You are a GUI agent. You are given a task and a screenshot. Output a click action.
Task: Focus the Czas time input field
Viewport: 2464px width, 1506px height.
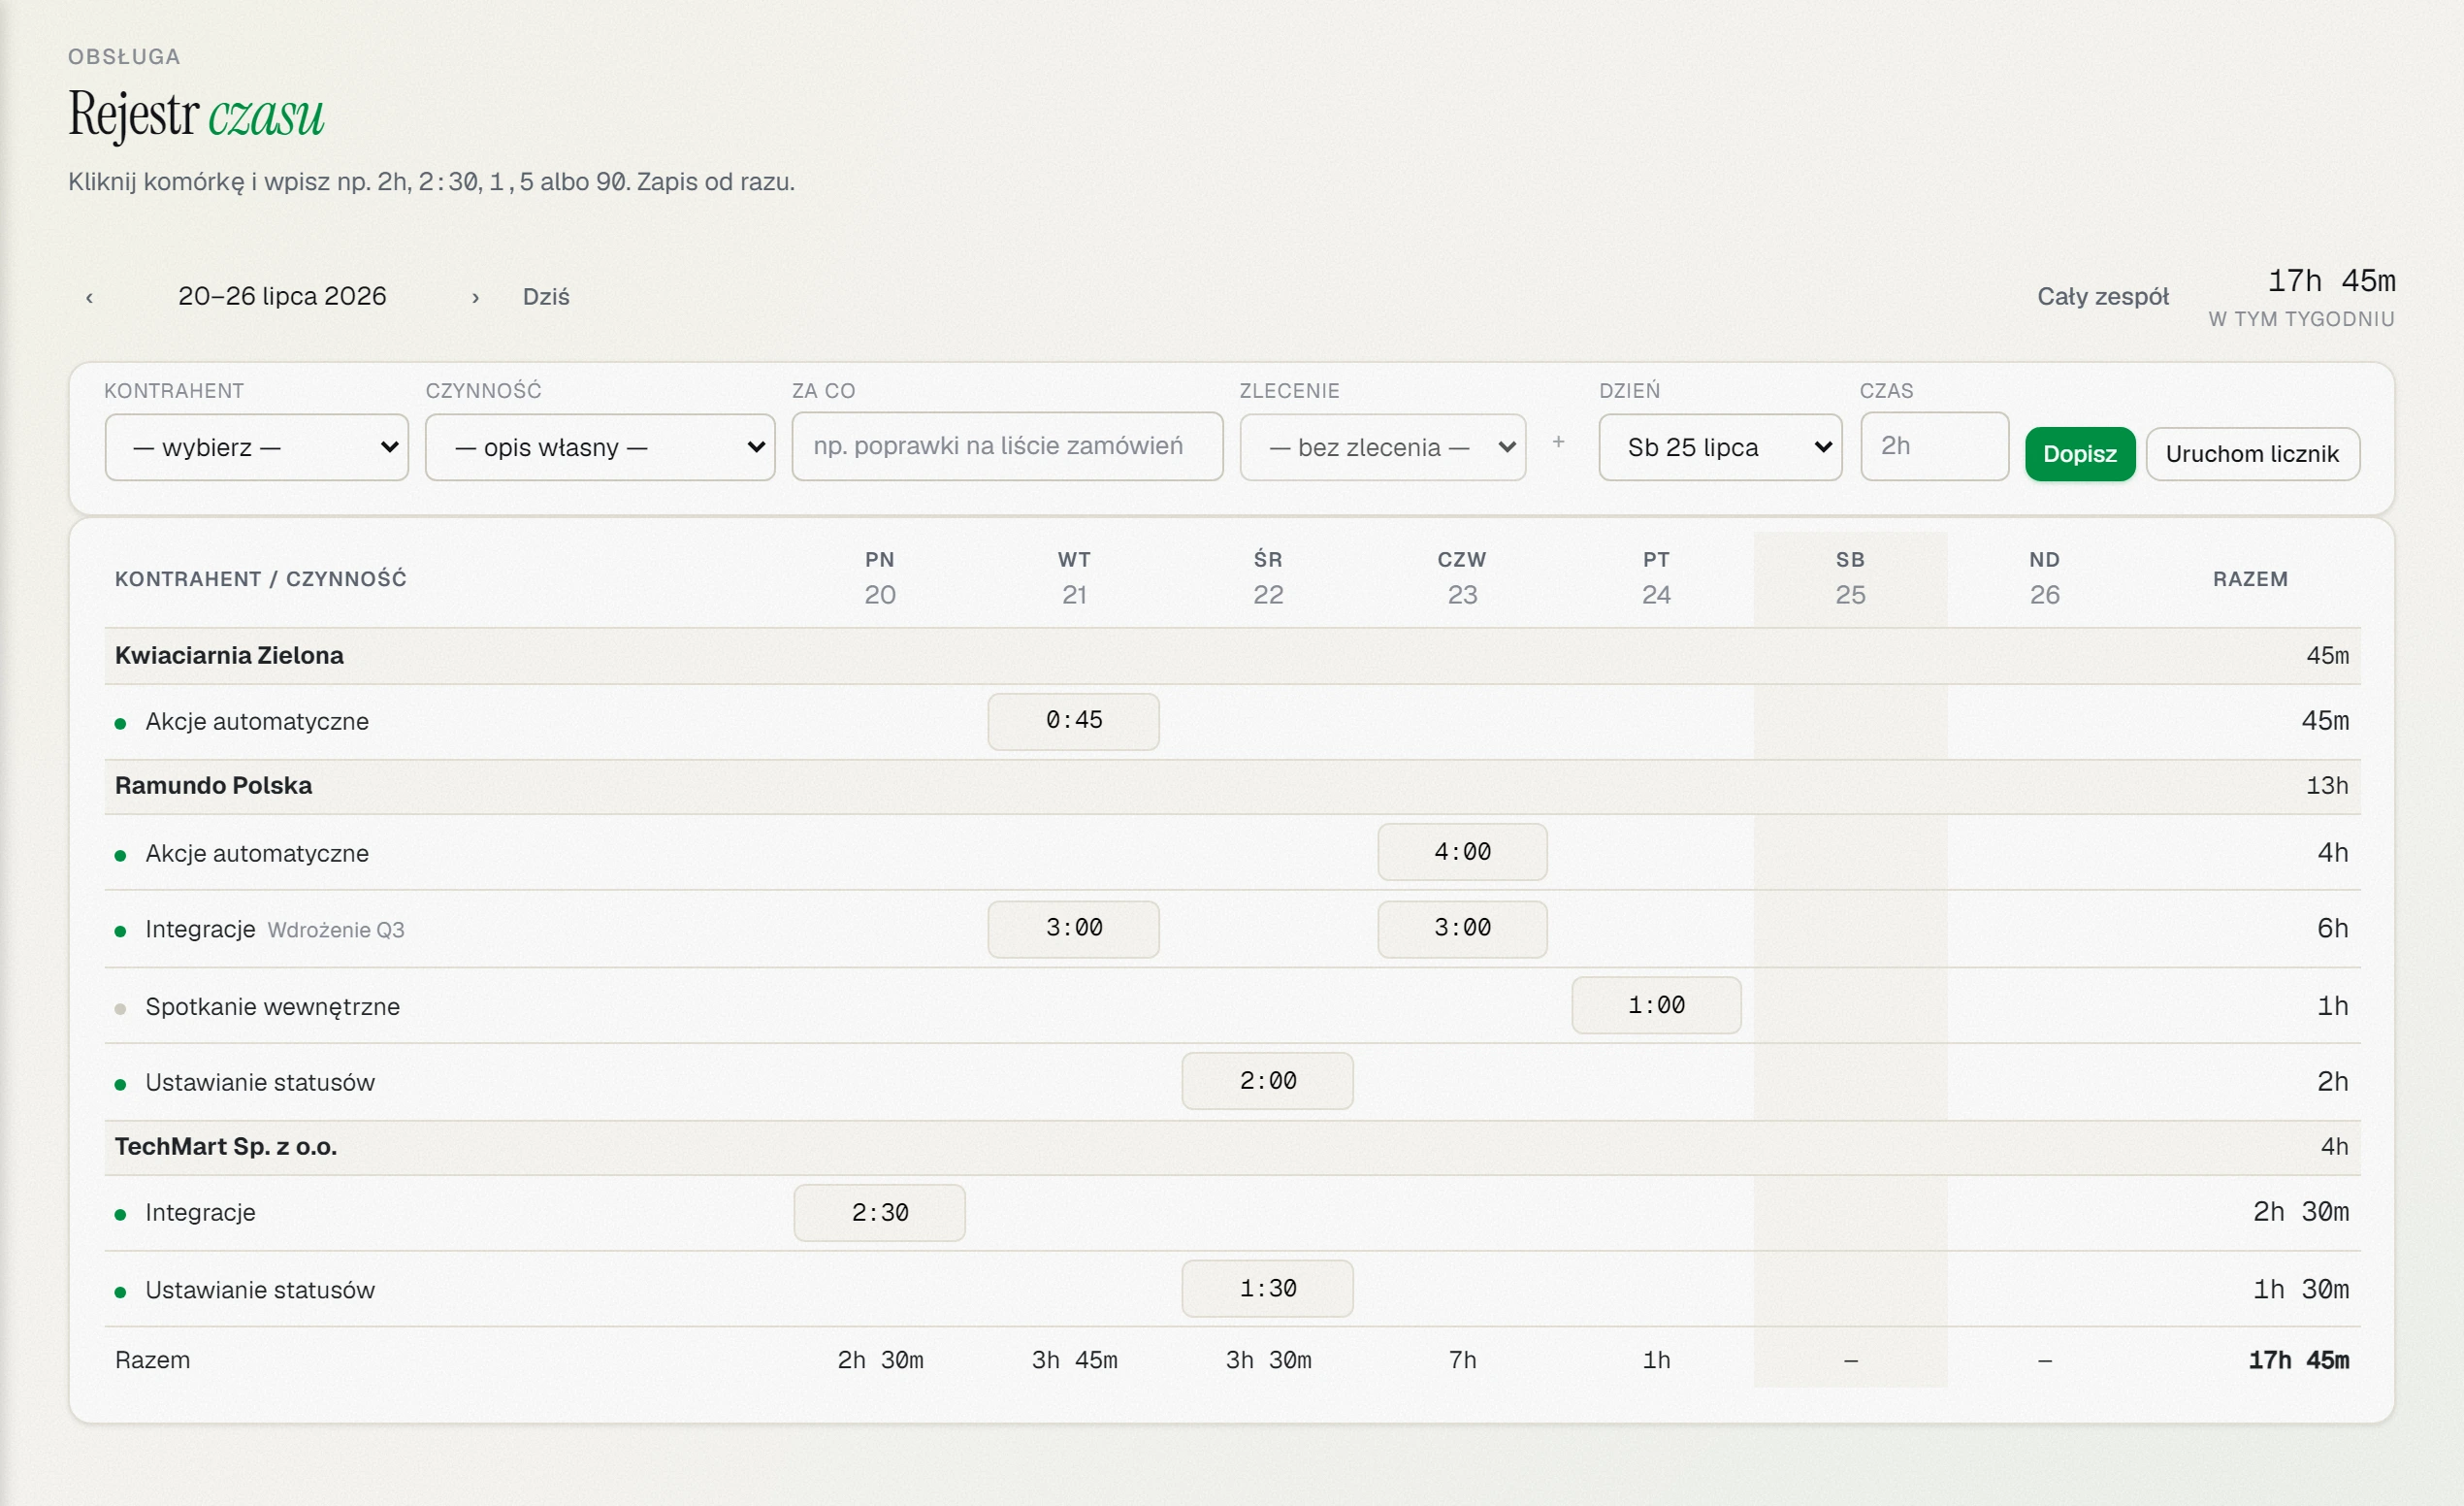point(1934,446)
